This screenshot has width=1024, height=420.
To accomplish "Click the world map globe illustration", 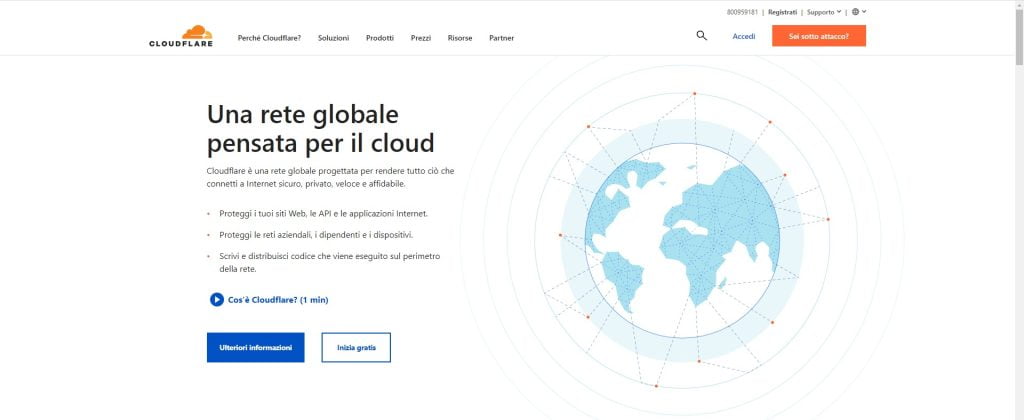I will [x=682, y=240].
